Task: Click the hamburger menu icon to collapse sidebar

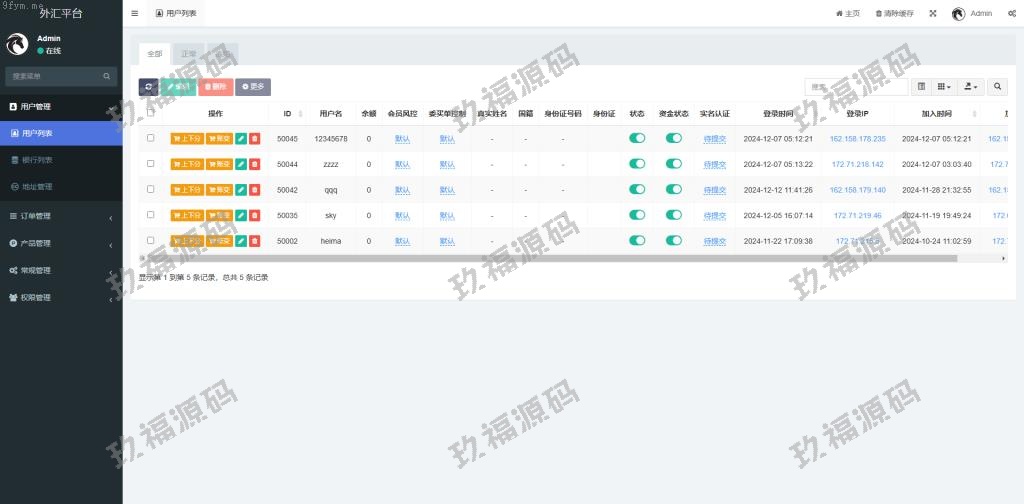Action: coord(135,14)
